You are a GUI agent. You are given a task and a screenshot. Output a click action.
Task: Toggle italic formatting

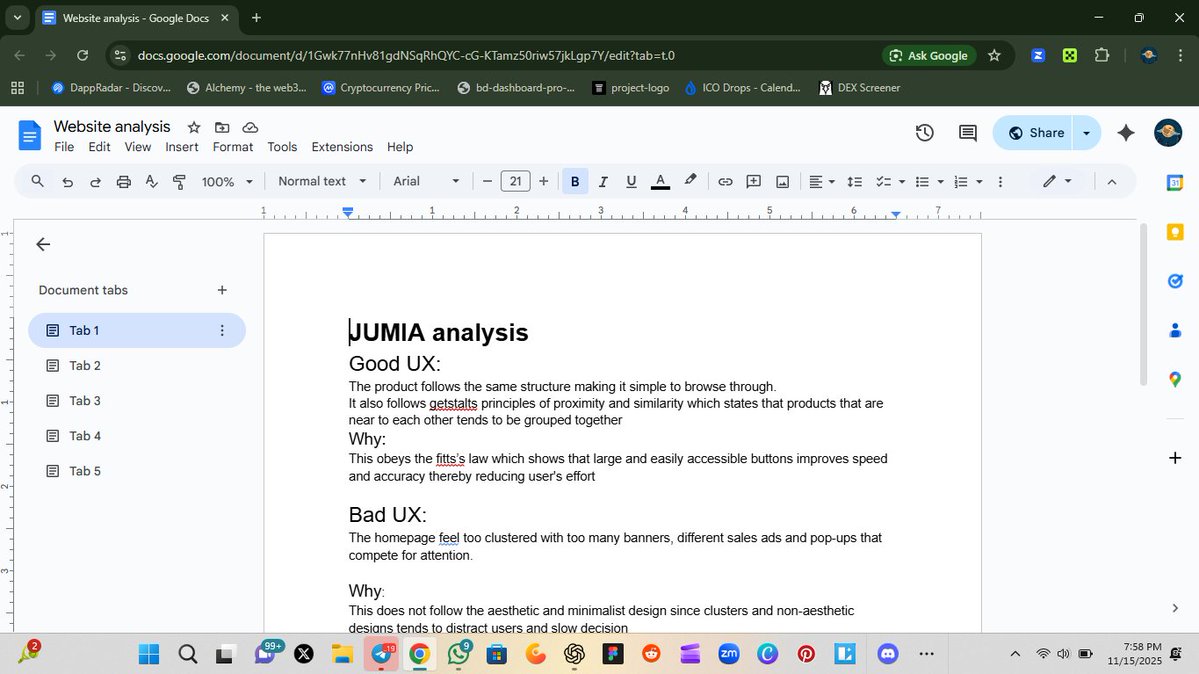603,181
